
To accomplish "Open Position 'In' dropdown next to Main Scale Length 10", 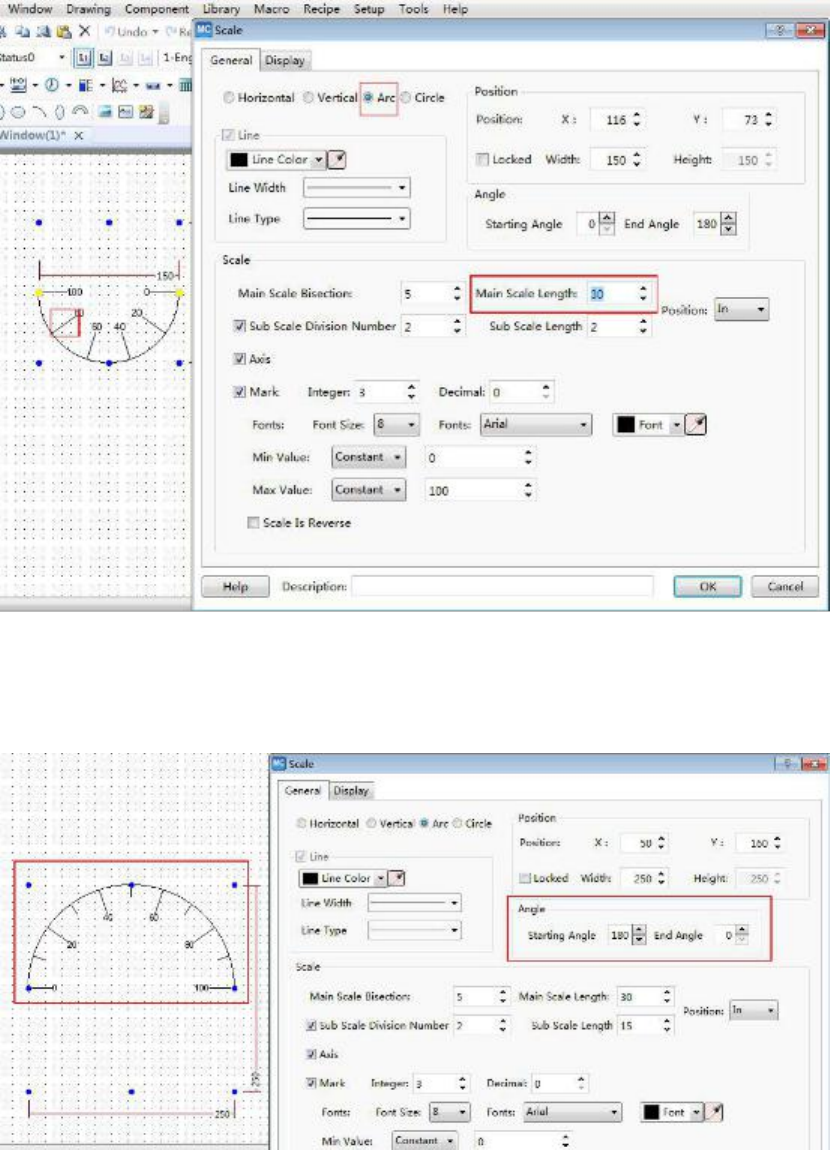I will pos(741,310).
